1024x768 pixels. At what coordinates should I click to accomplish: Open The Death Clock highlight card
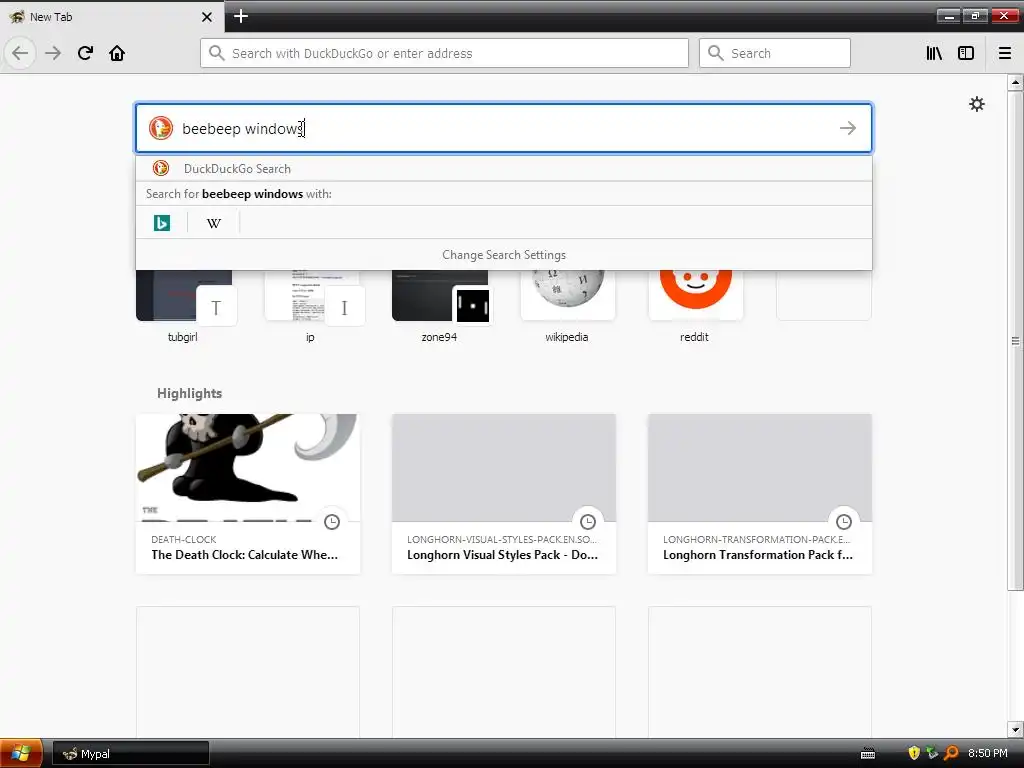tap(248, 494)
